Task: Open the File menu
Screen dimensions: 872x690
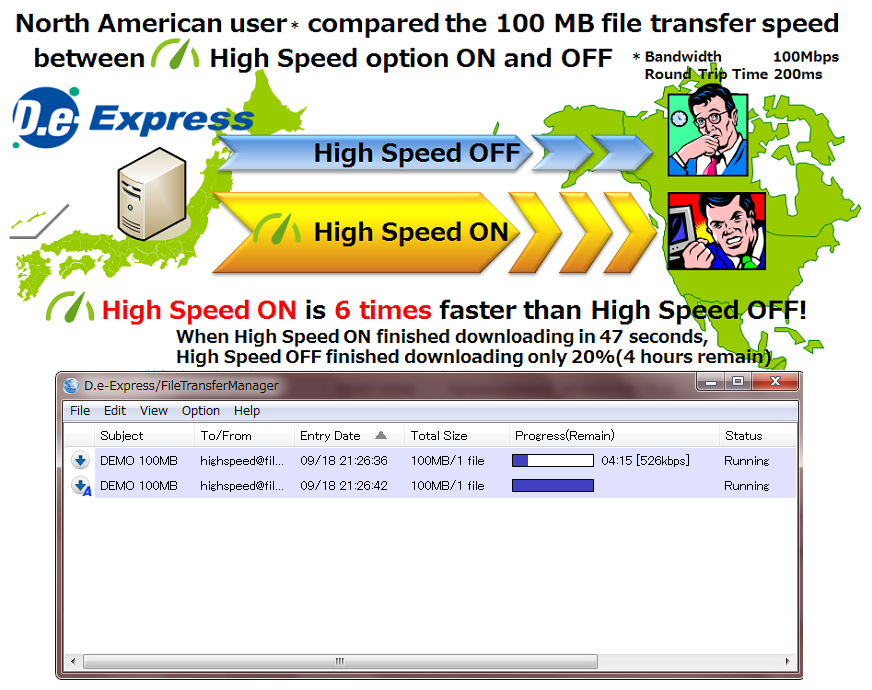Action: pyautogui.click(x=80, y=411)
